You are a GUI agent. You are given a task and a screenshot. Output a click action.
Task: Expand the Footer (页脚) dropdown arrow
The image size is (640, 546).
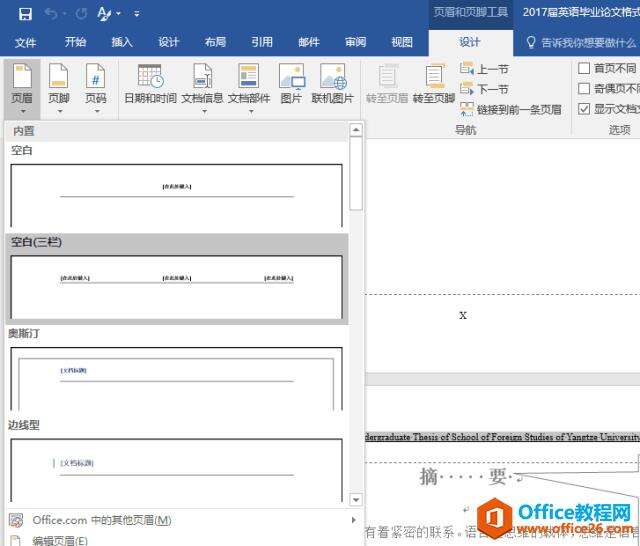(60, 111)
